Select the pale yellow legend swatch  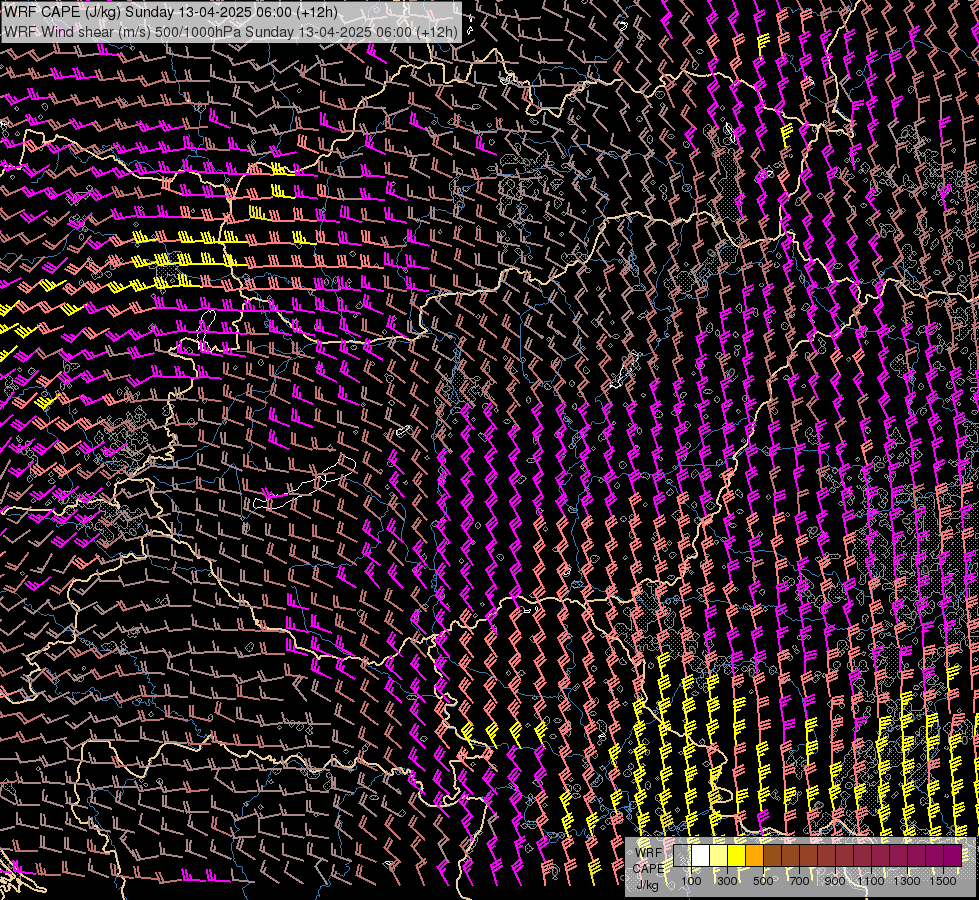[719, 855]
